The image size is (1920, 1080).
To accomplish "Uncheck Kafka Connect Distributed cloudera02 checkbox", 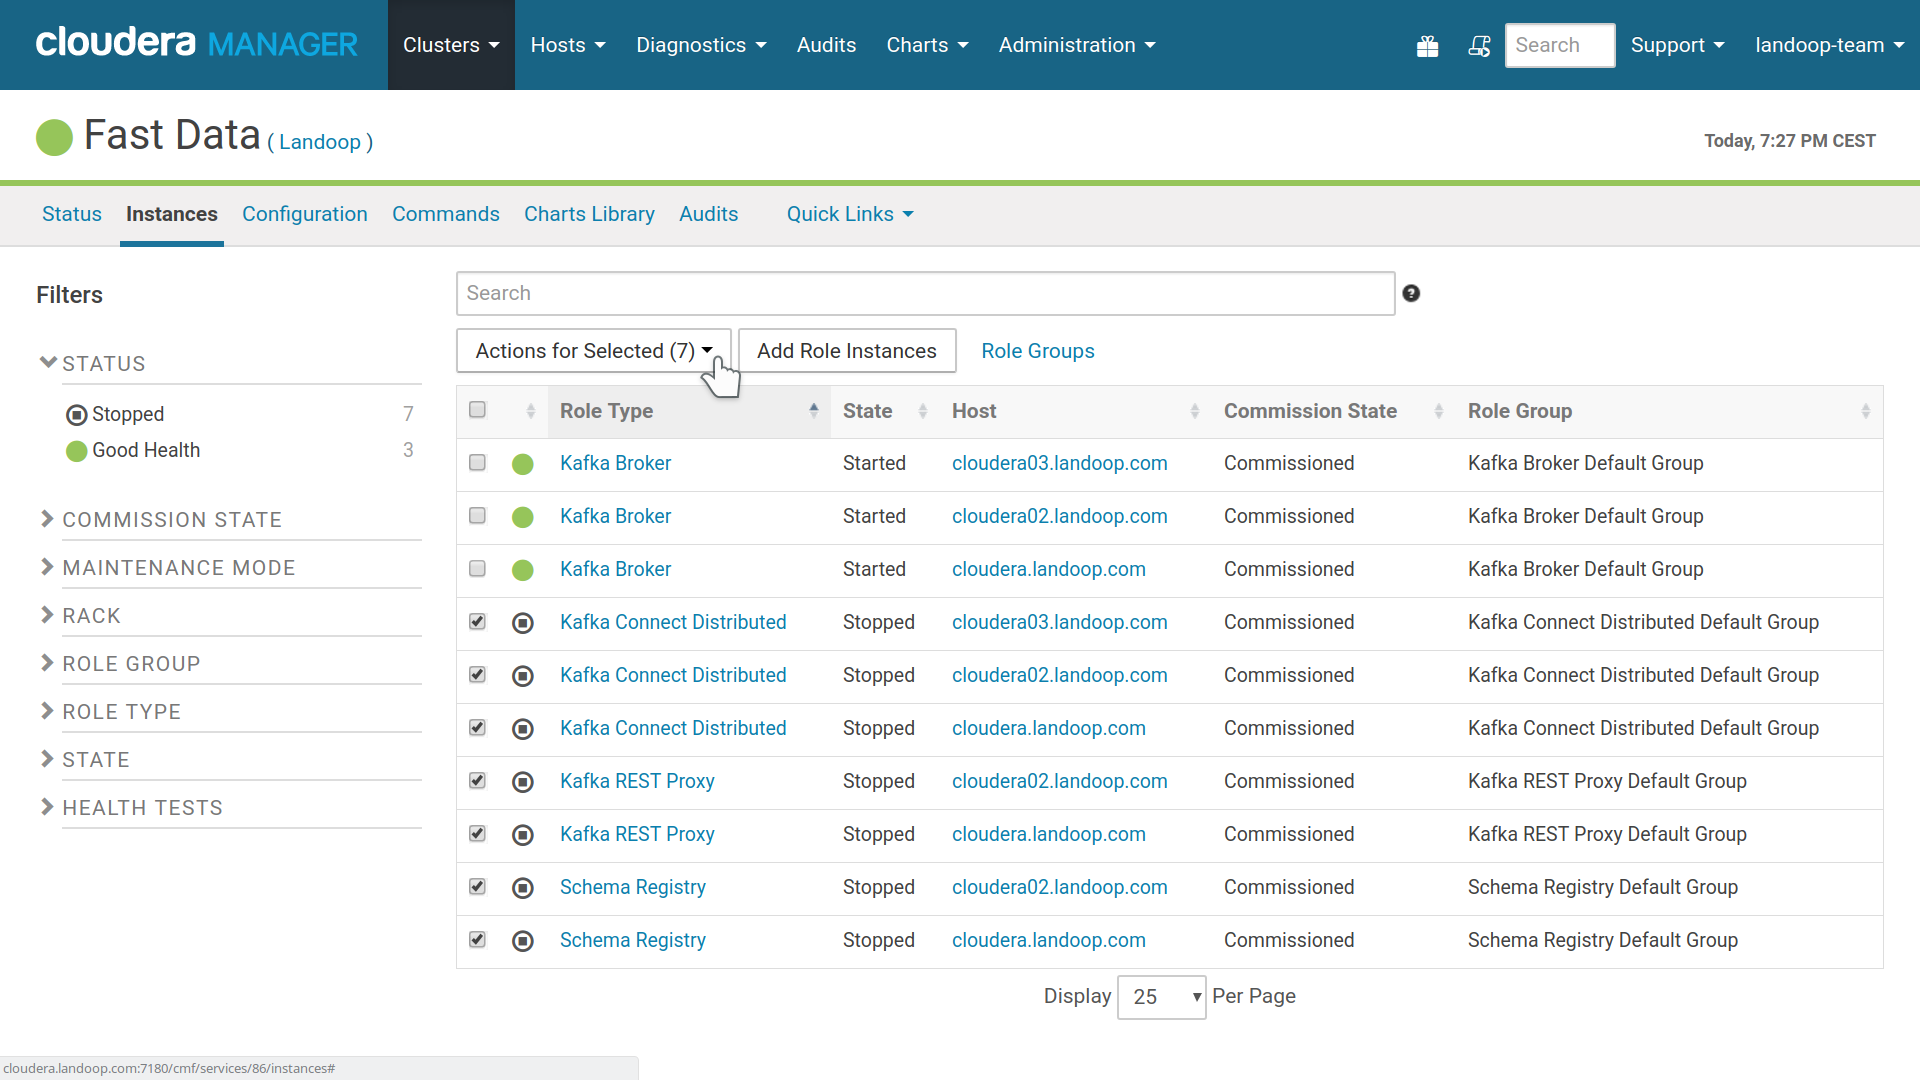I will point(477,675).
